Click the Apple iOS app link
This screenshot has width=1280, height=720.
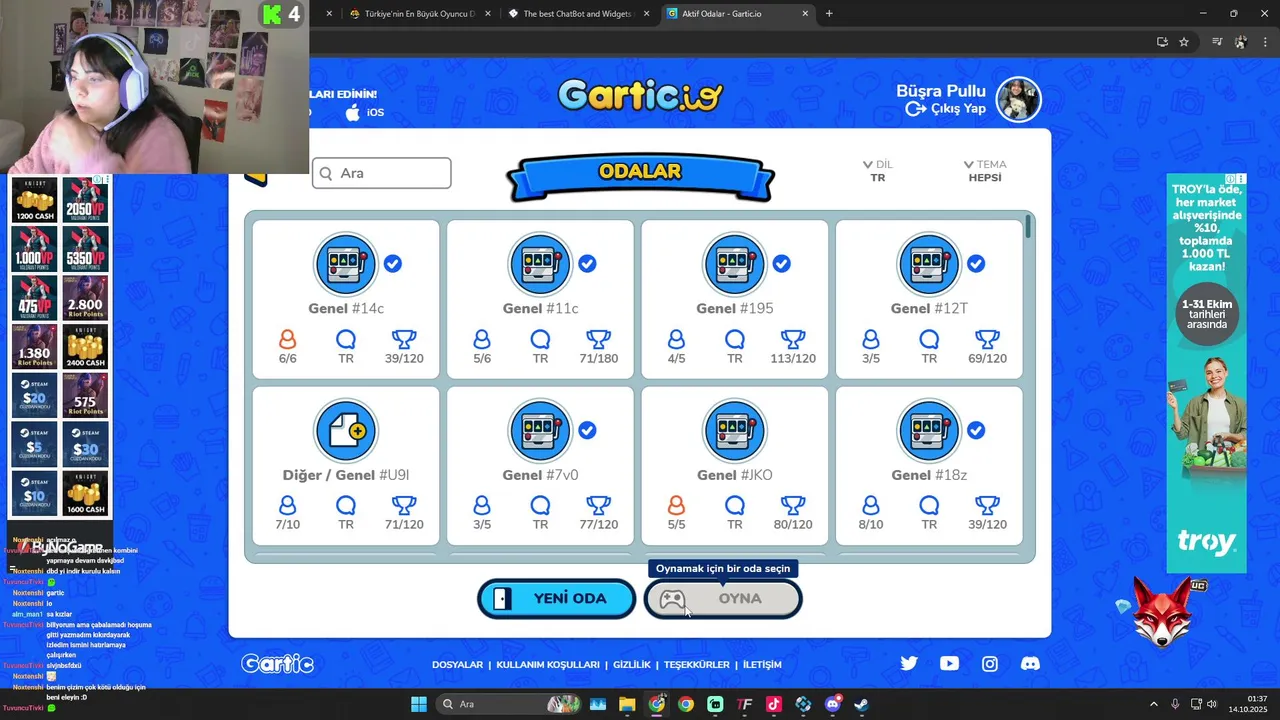(364, 112)
